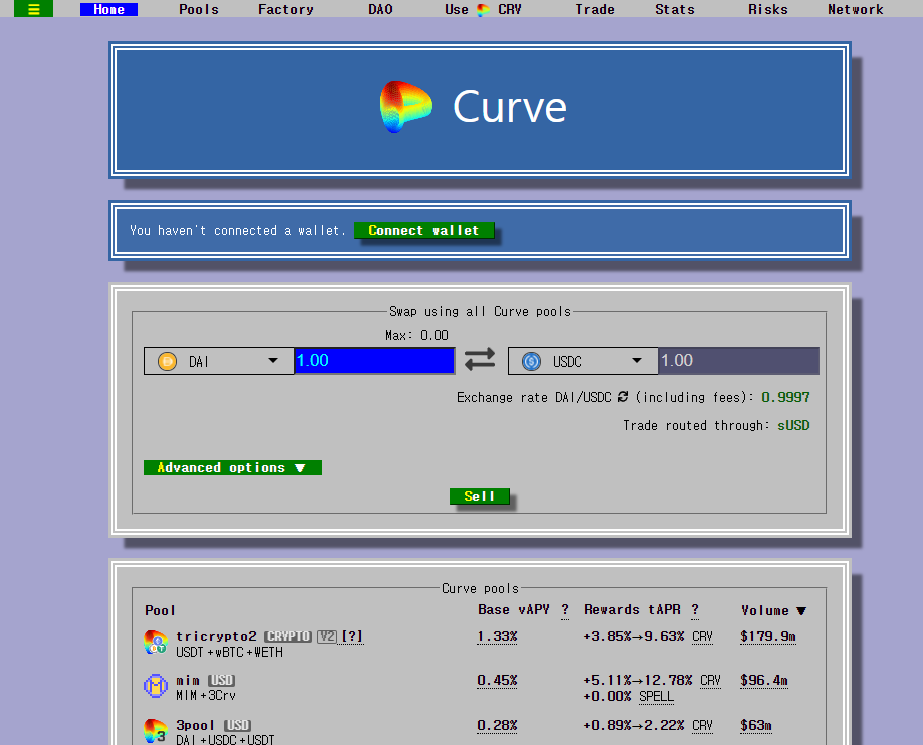Click the Rewards tAPR question mark
Screen dimensions: 923x745
pos(695,610)
